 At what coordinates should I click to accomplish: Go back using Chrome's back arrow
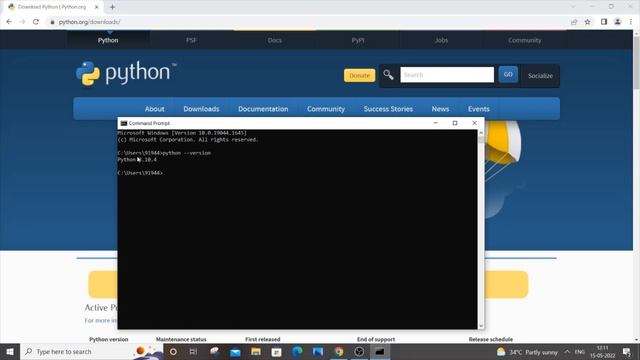(x=9, y=22)
